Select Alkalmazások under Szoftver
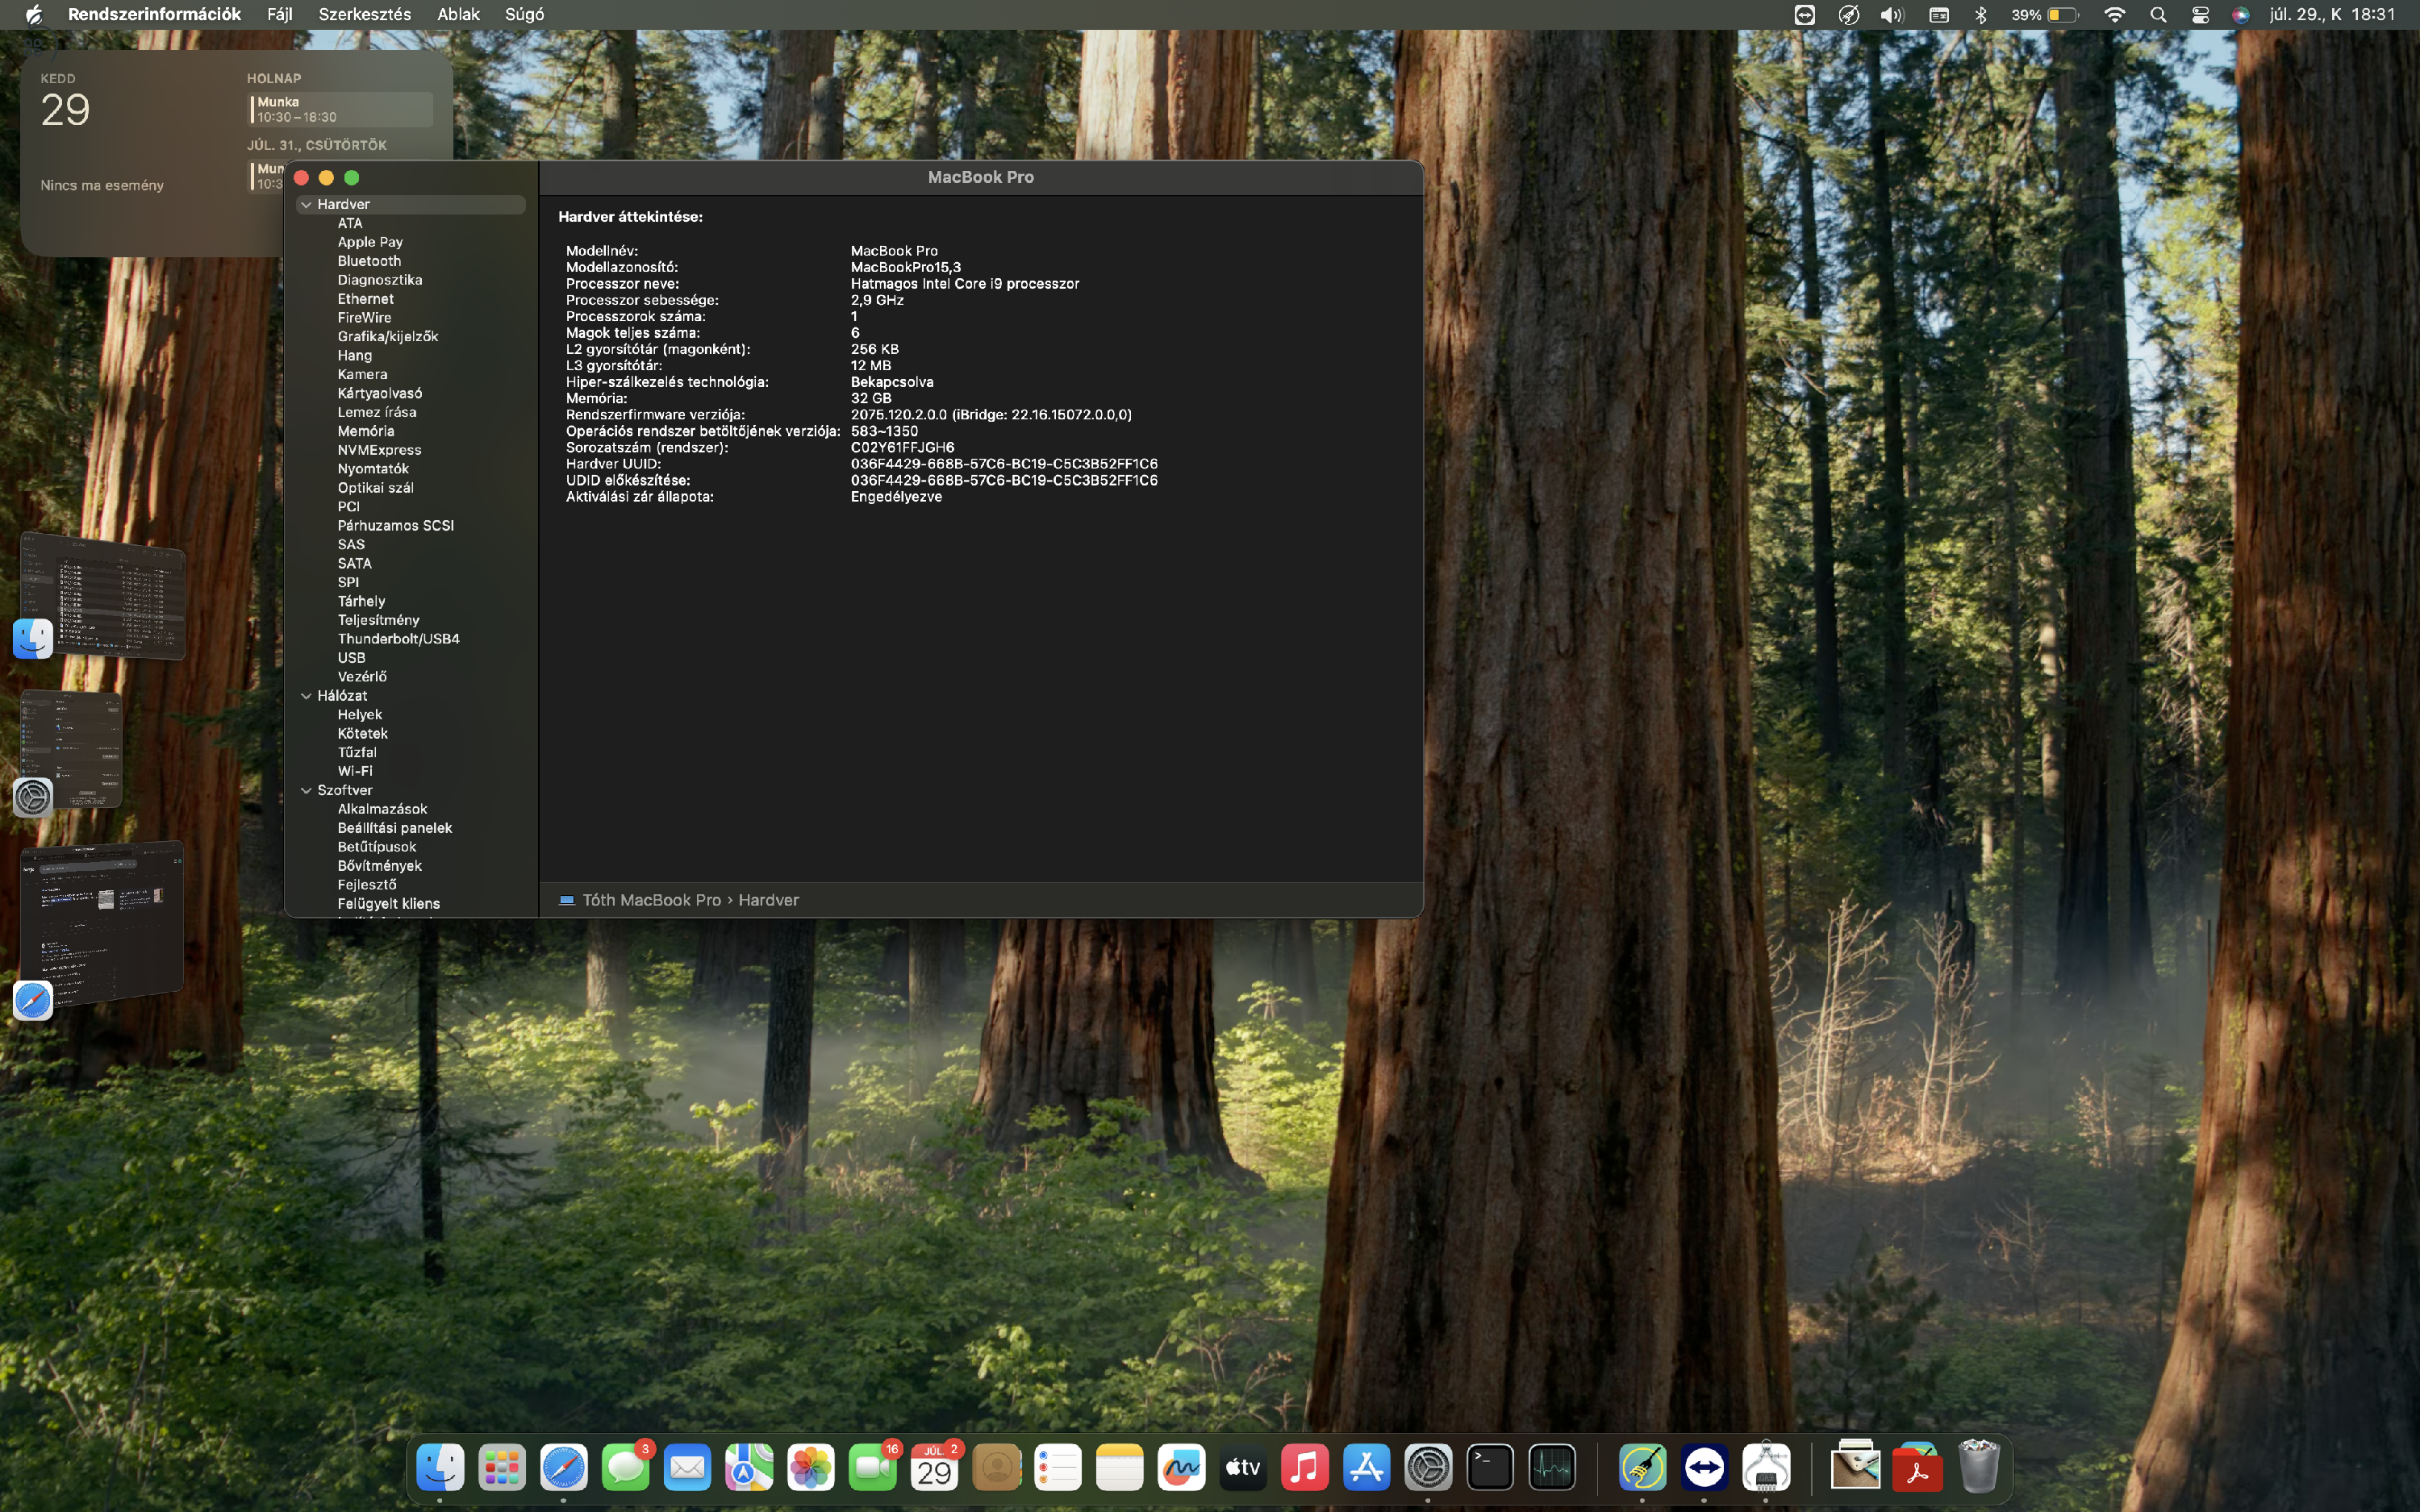The width and height of the screenshot is (2420, 1512). click(382, 809)
